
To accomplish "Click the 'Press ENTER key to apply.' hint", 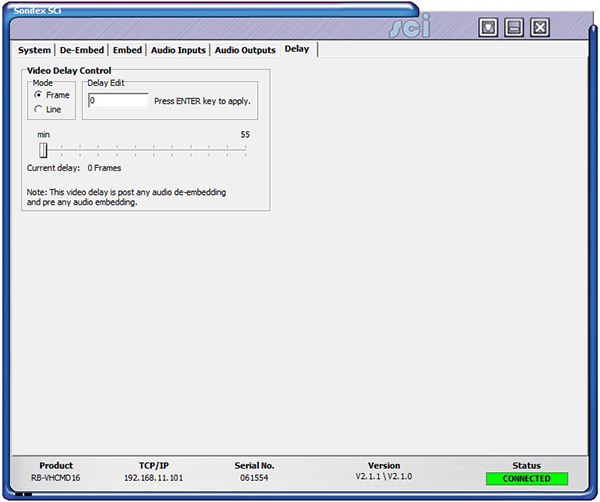I will (202, 101).
